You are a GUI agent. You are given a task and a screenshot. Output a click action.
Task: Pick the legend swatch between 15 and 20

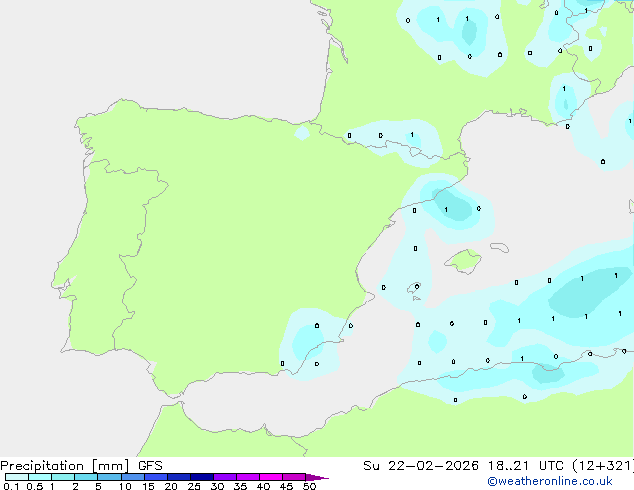tap(156, 477)
